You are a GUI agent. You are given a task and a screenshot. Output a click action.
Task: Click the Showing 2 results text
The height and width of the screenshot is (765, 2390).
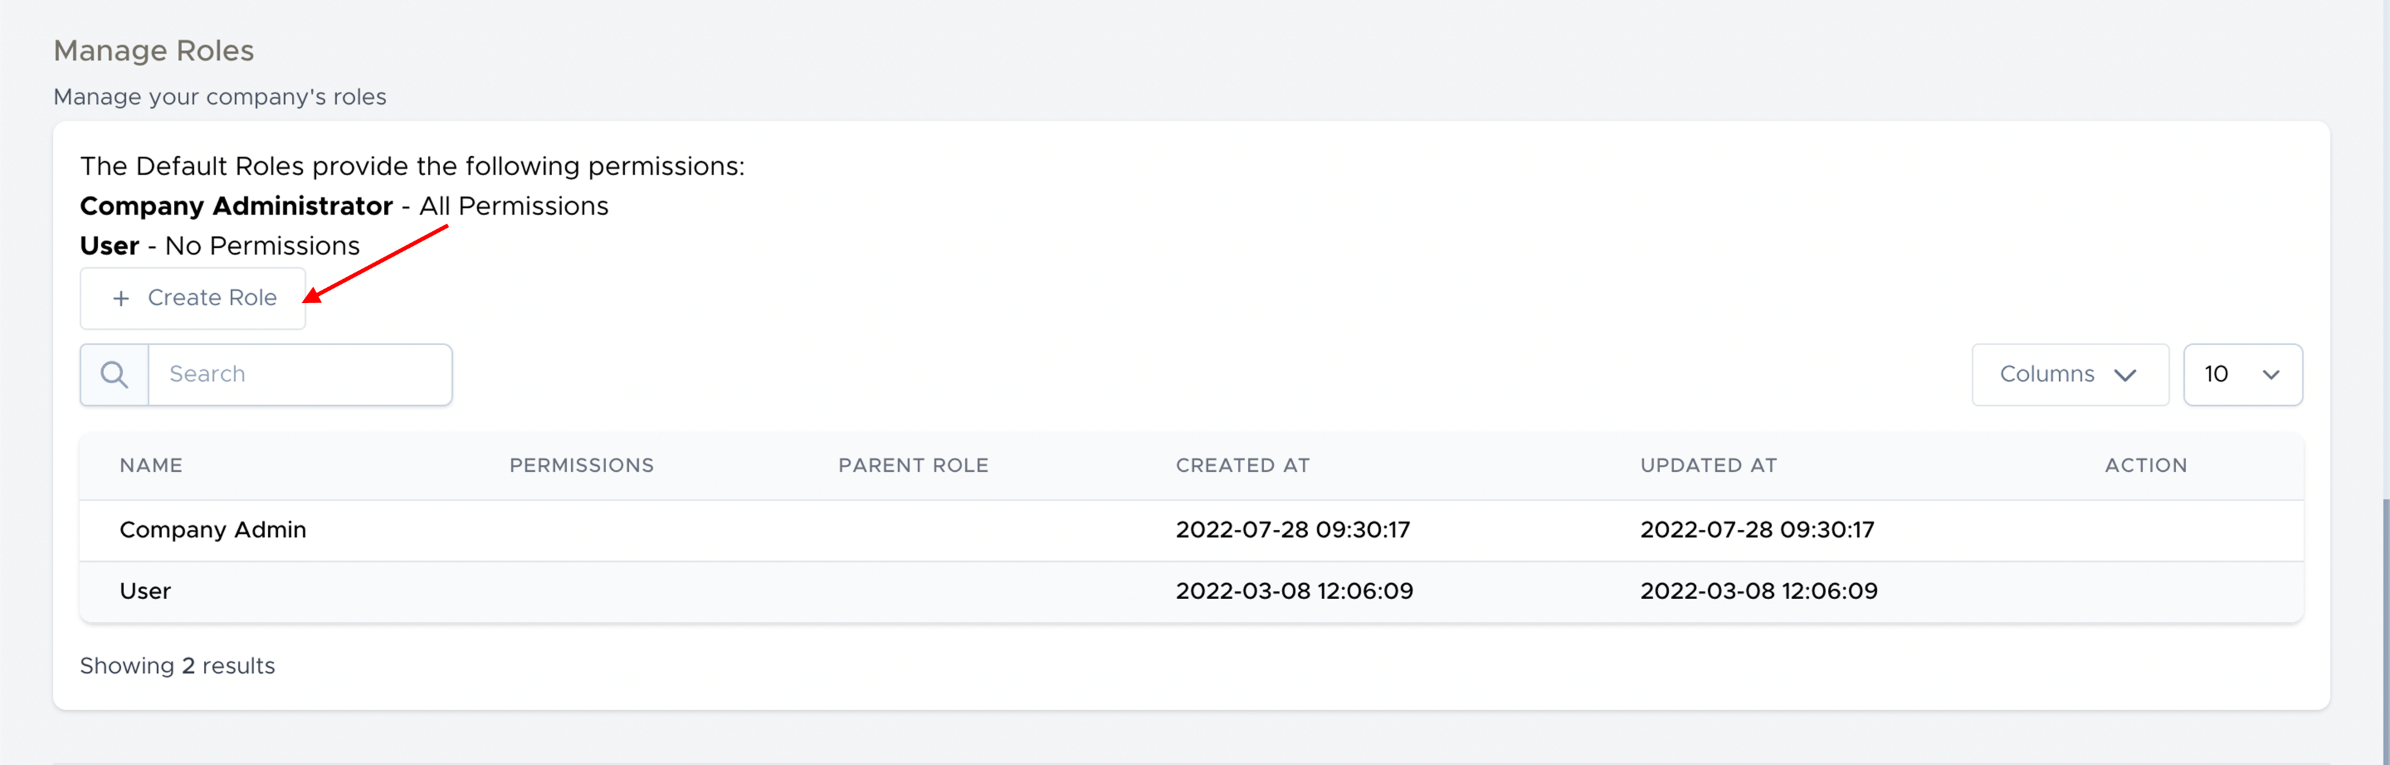(177, 666)
